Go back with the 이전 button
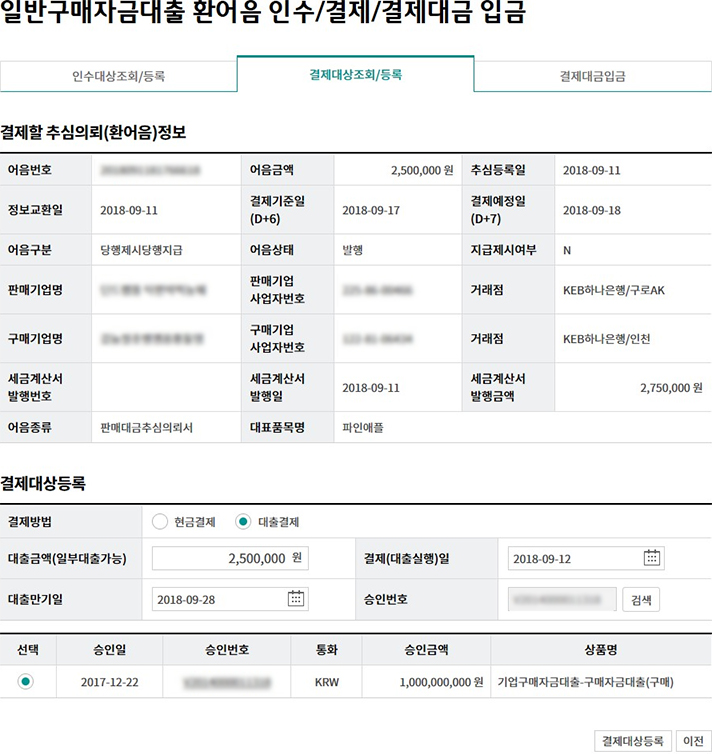 (x=691, y=741)
